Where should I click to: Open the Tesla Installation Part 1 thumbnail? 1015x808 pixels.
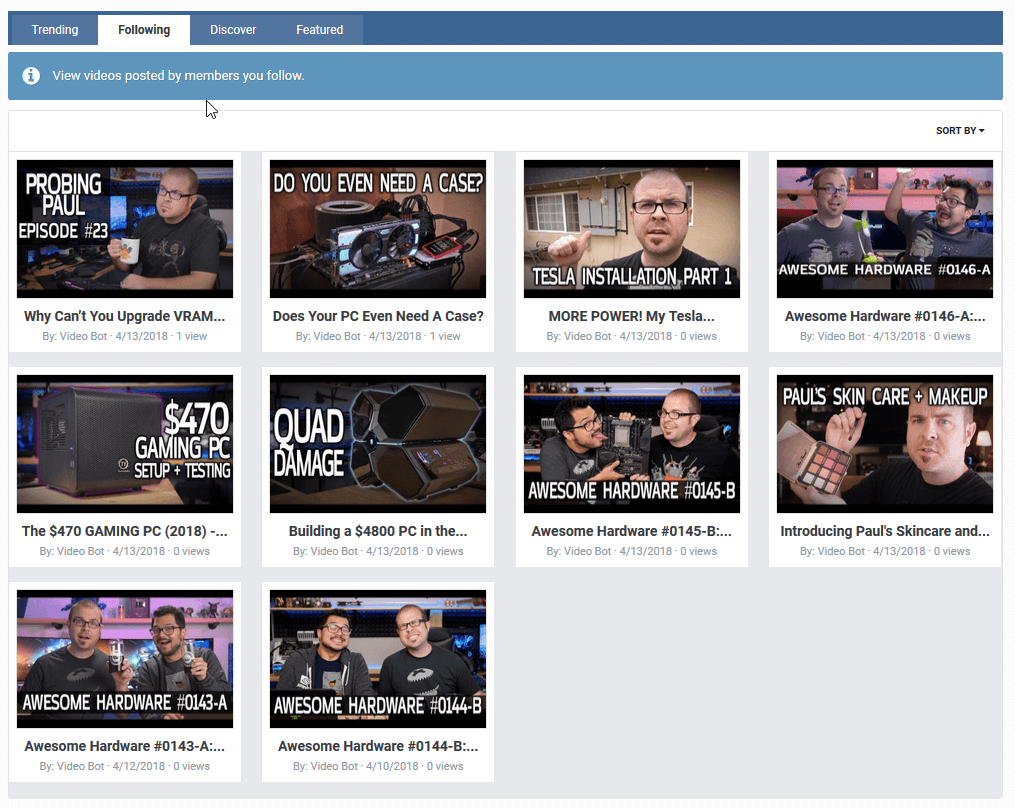[632, 229]
